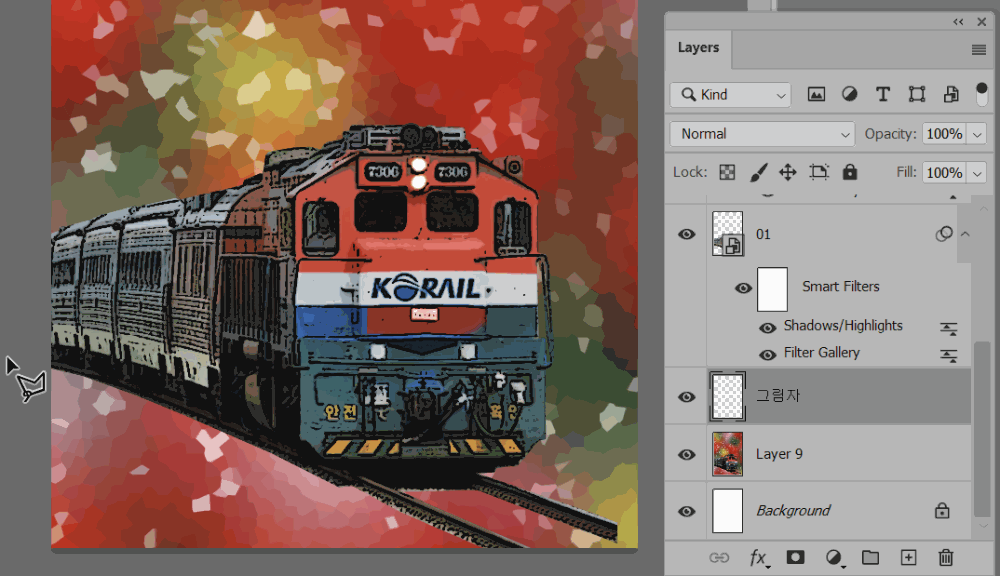Open the Normal blend mode dropdown

pos(763,134)
